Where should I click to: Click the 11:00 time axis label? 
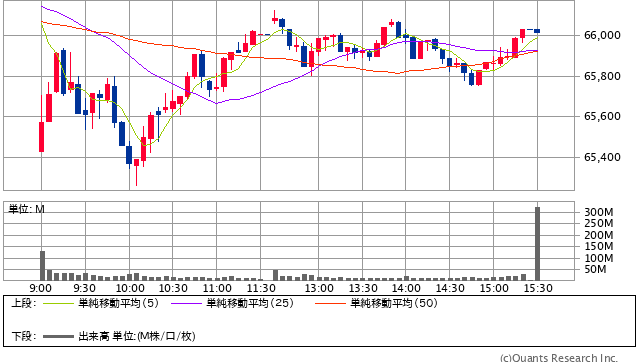tap(217, 288)
